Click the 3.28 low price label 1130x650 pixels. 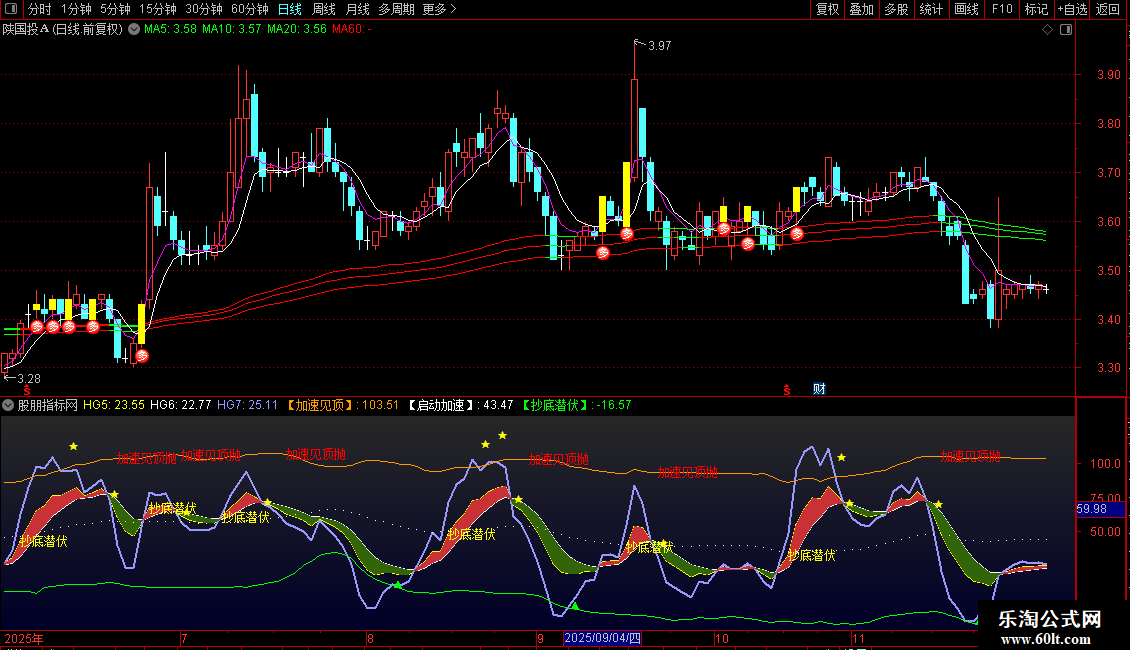29,378
